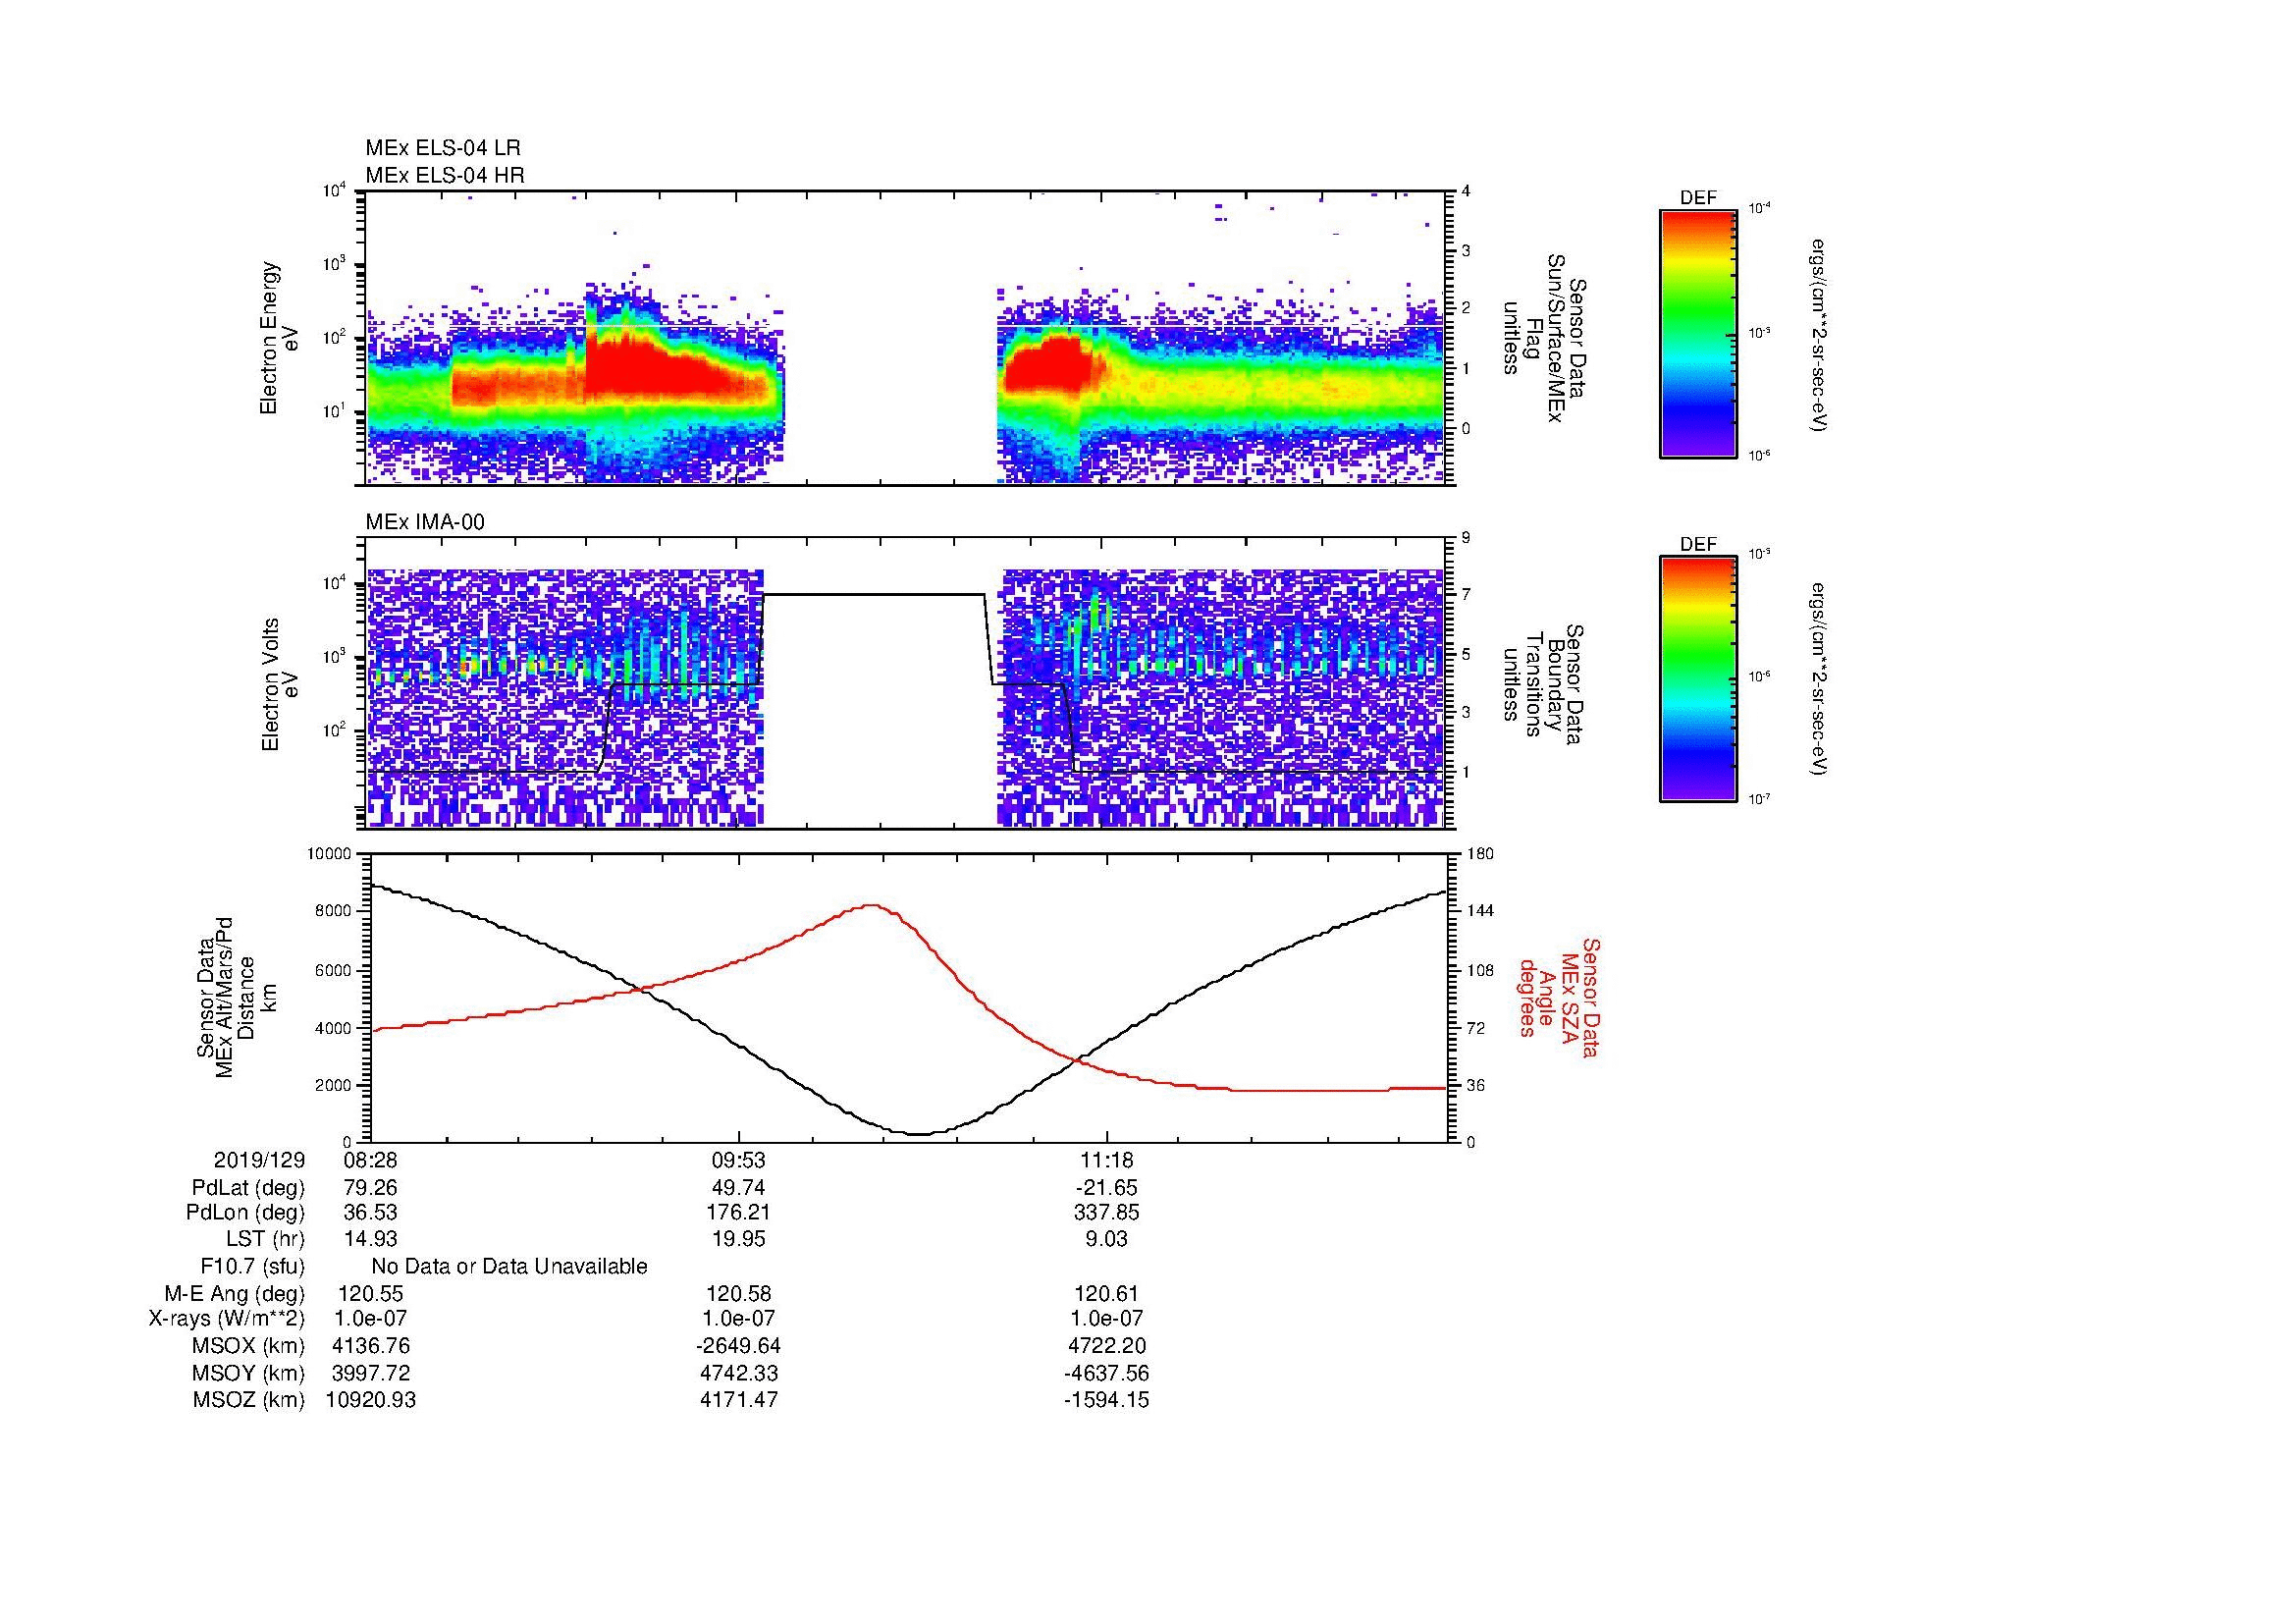Select the lower DEF color bar
This screenshot has width=2296, height=1623.
pyautogui.click(x=1698, y=679)
